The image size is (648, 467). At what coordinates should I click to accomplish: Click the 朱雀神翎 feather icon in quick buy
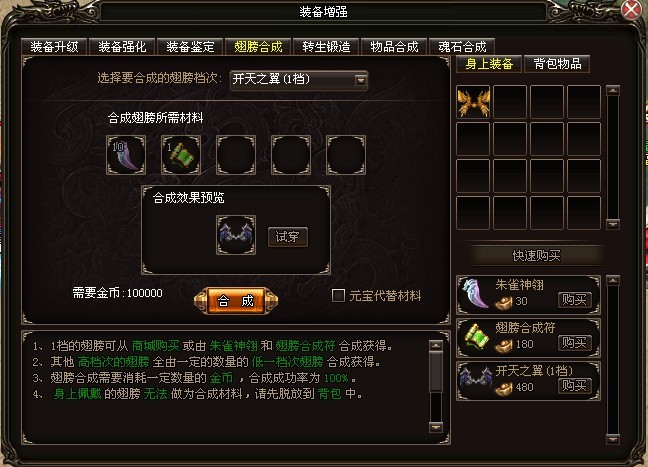476,294
